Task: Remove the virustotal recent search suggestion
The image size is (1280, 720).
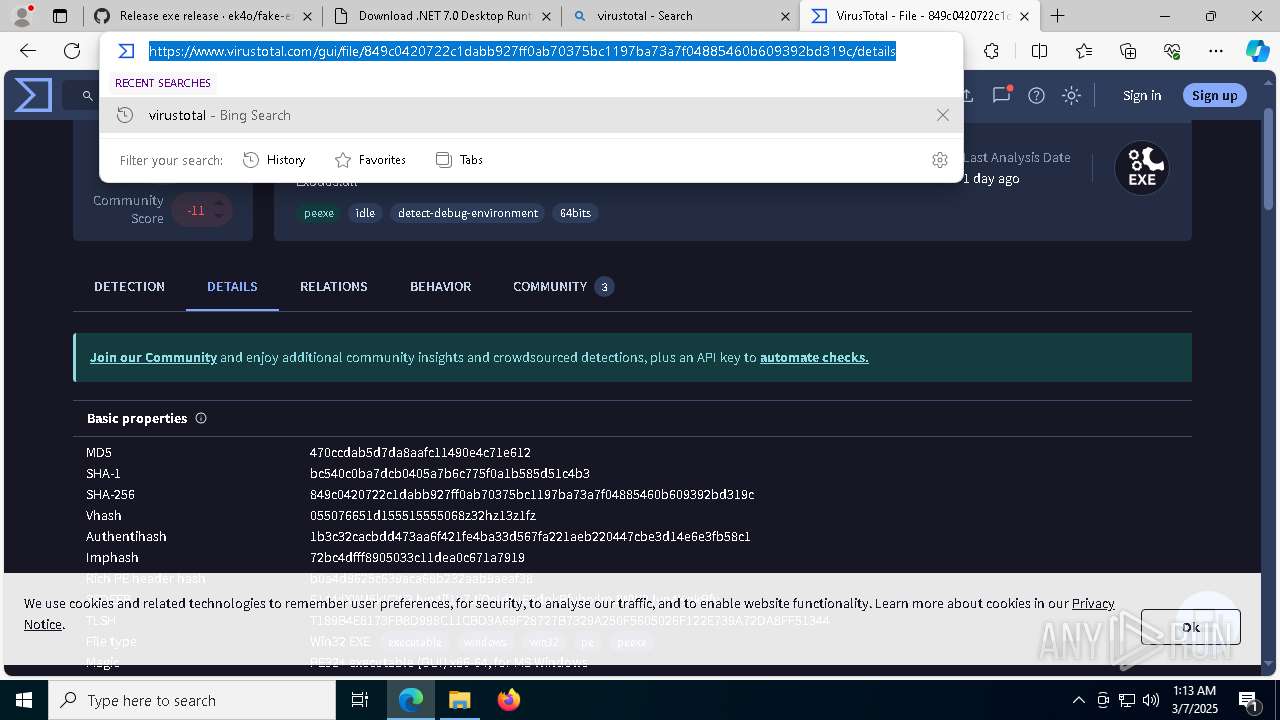Action: pos(942,115)
